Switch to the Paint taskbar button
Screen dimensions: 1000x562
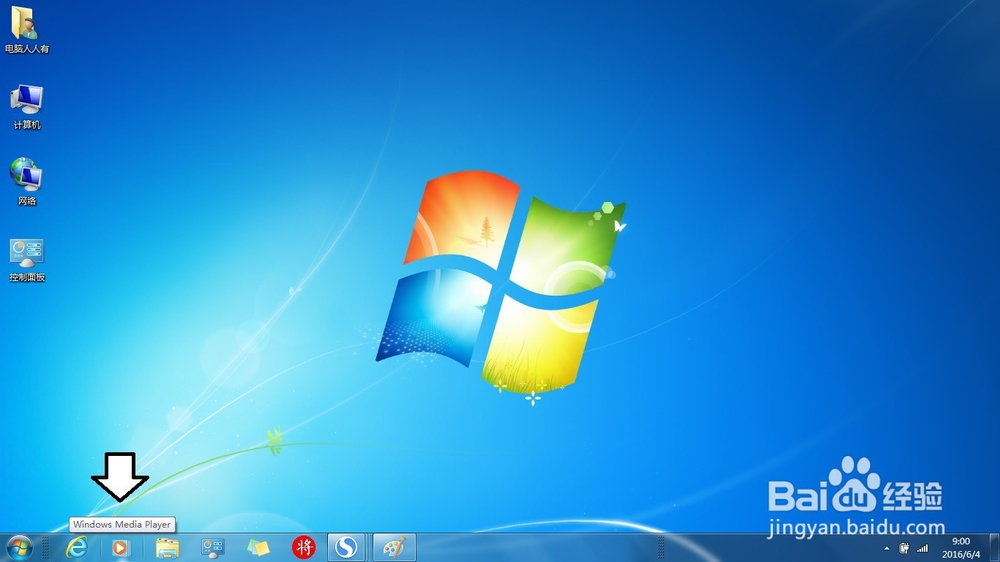point(394,547)
